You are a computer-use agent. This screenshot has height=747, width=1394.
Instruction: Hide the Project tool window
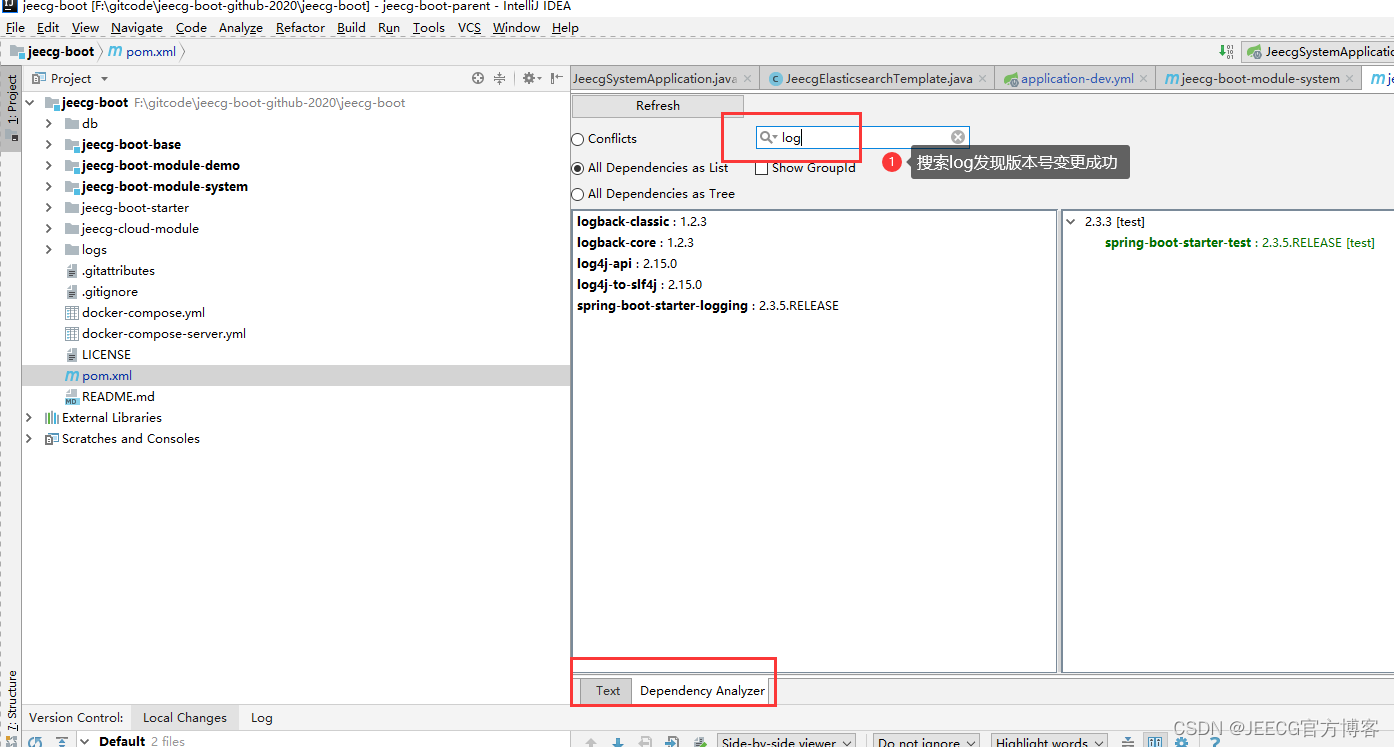[556, 78]
